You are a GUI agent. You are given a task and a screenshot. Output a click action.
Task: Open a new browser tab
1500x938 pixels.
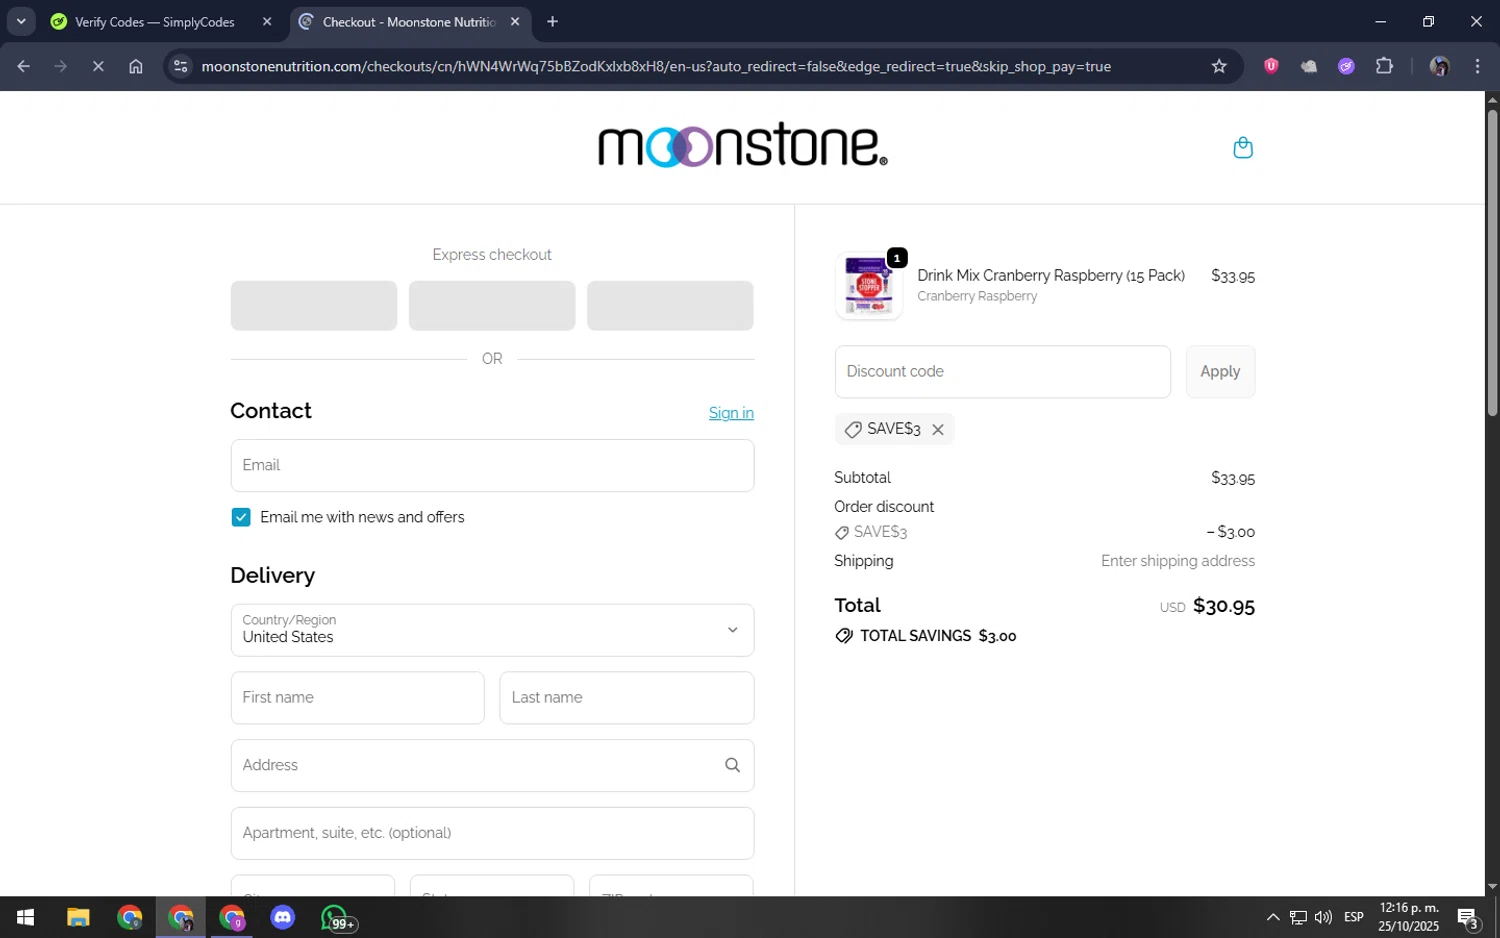[x=552, y=22]
